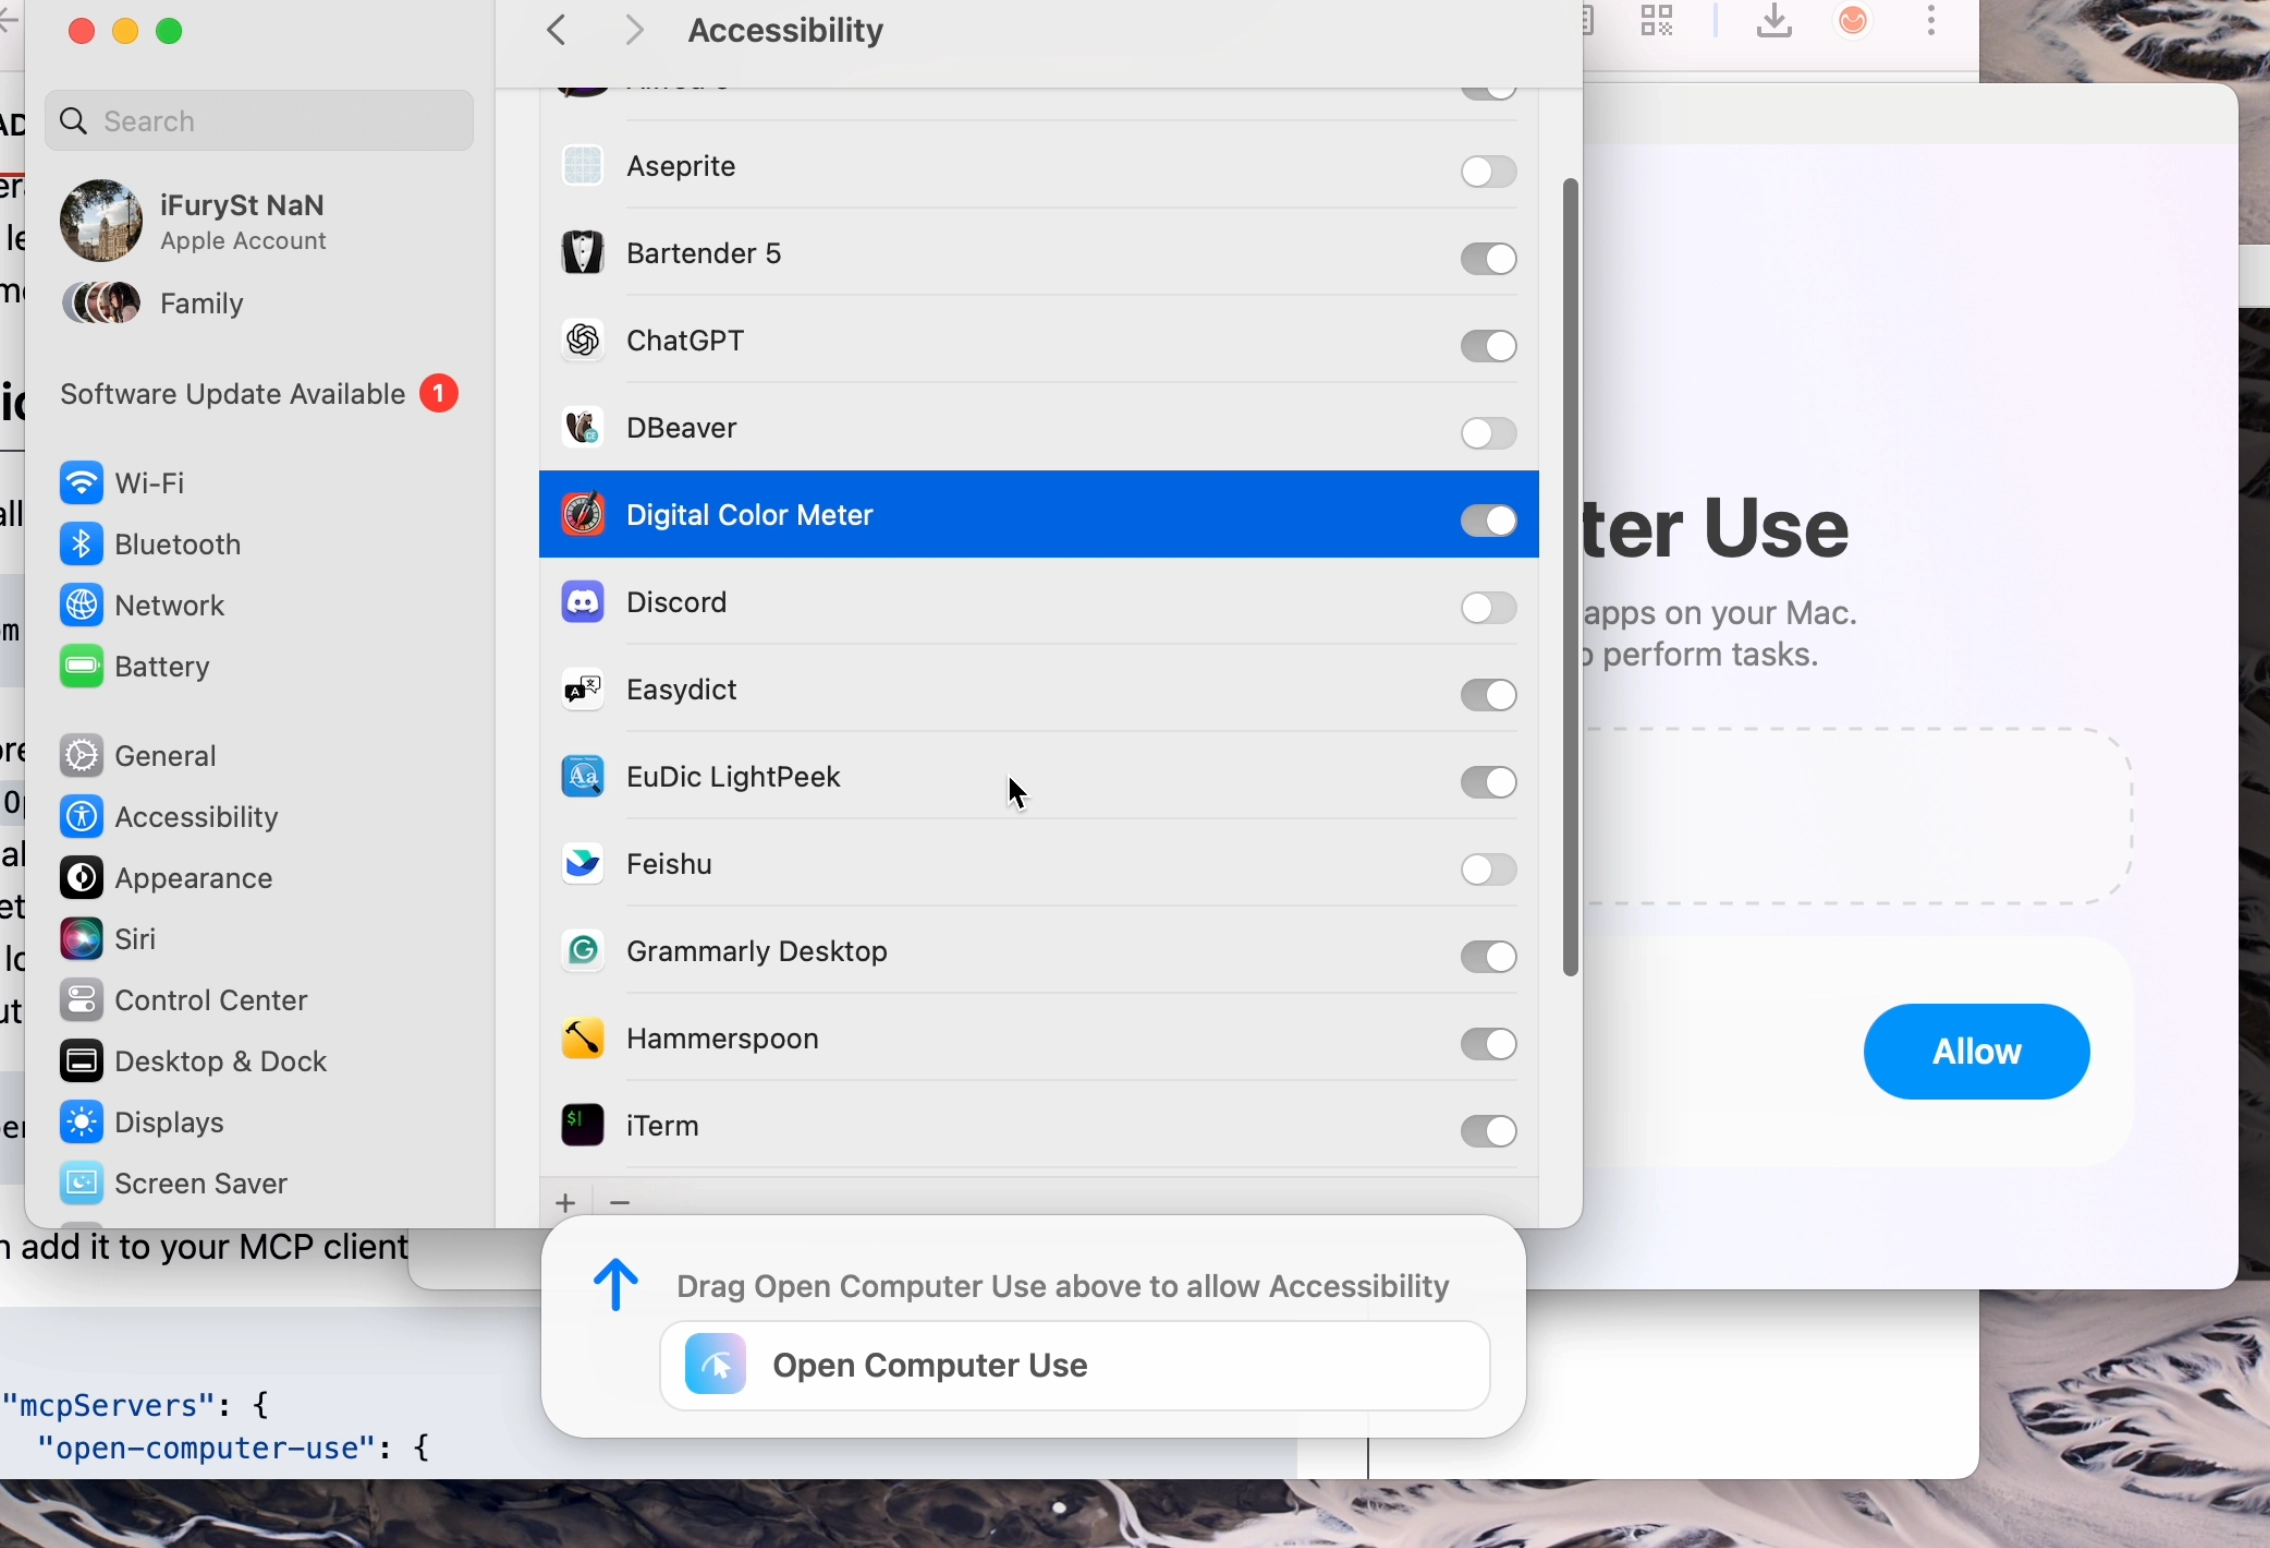2270x1548 pixels.
Task: Click the browser download arrow icon
Action: click(1773, 22)
